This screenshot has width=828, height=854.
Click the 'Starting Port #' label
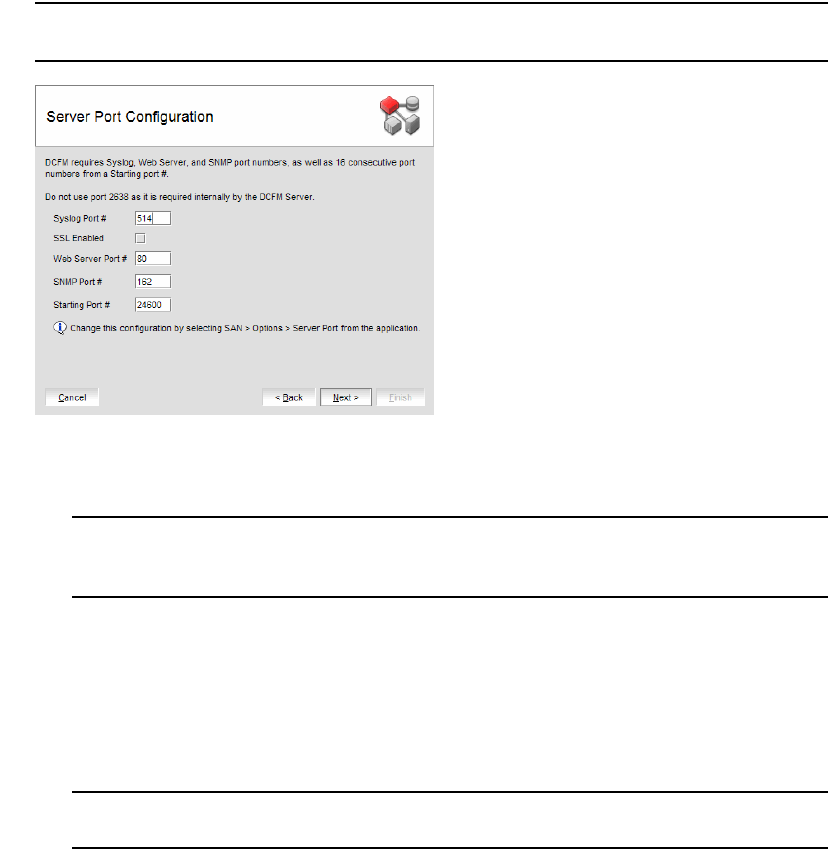(82, 305)
